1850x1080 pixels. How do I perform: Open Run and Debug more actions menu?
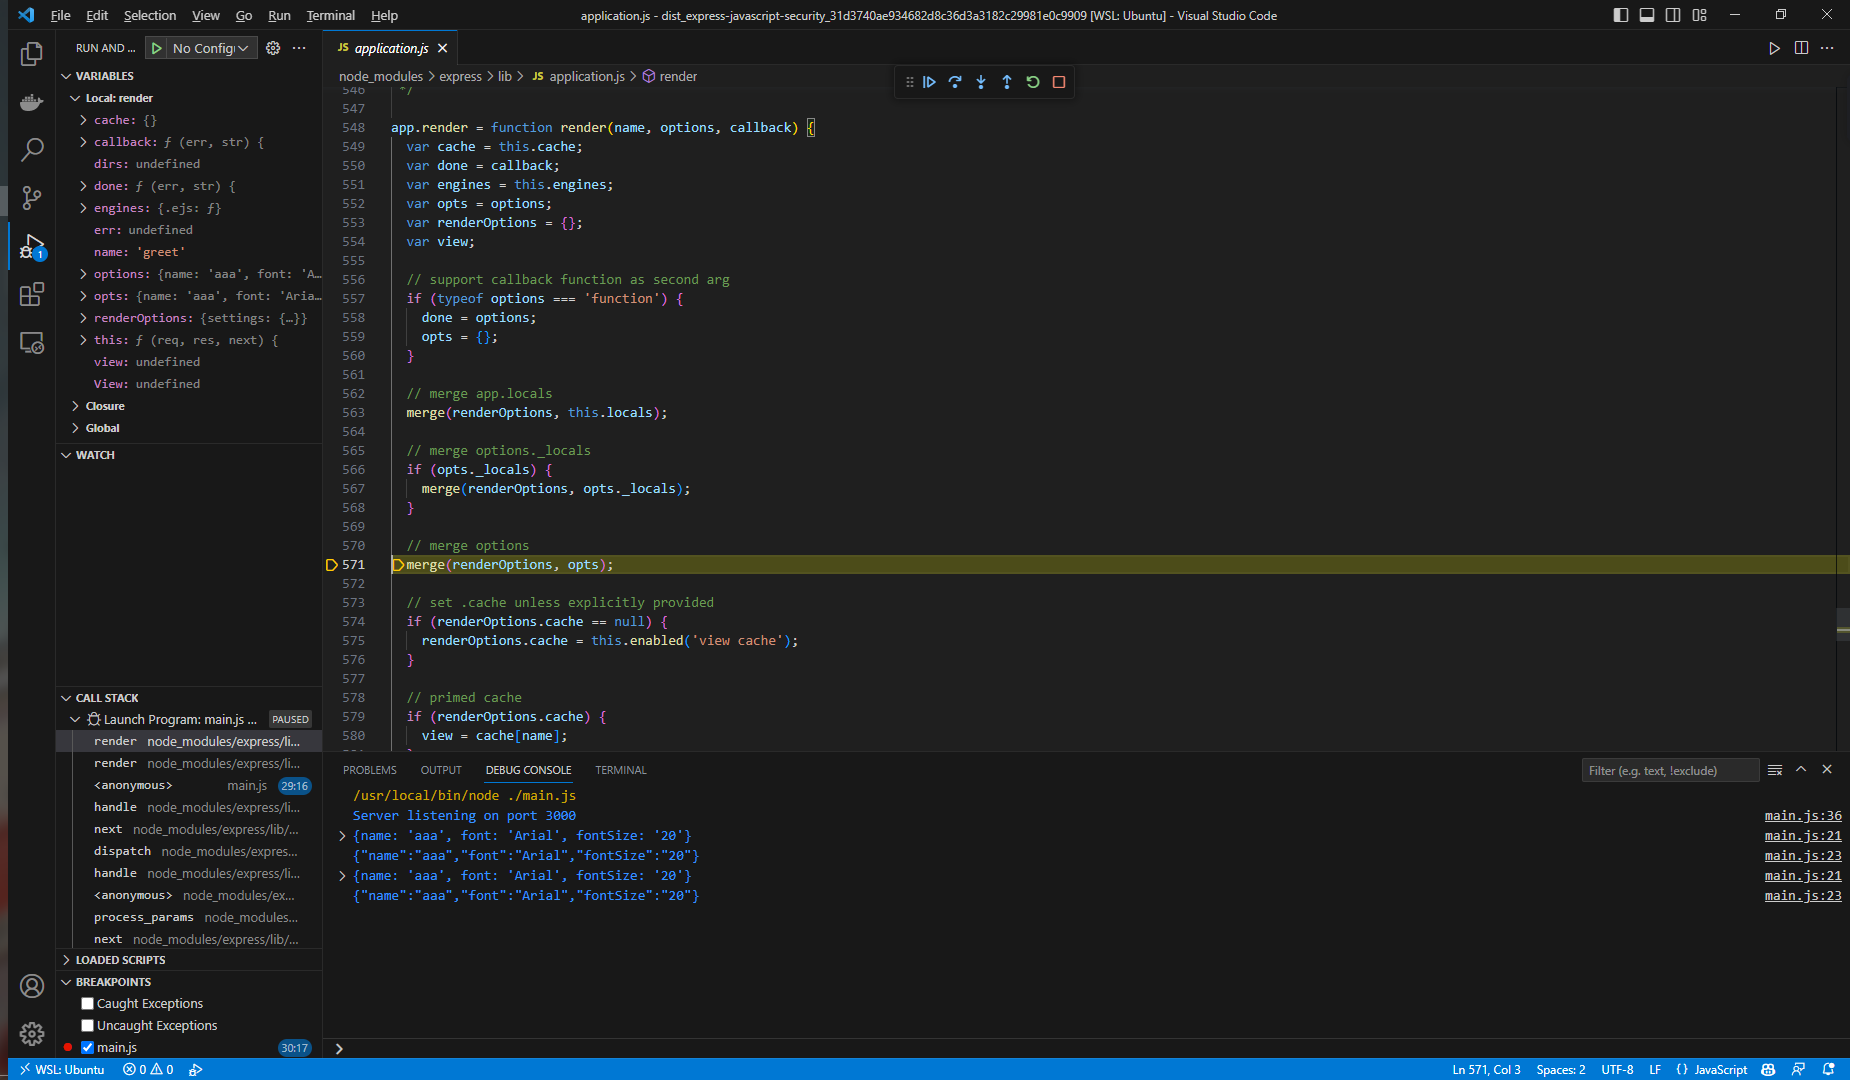point(299,48)
